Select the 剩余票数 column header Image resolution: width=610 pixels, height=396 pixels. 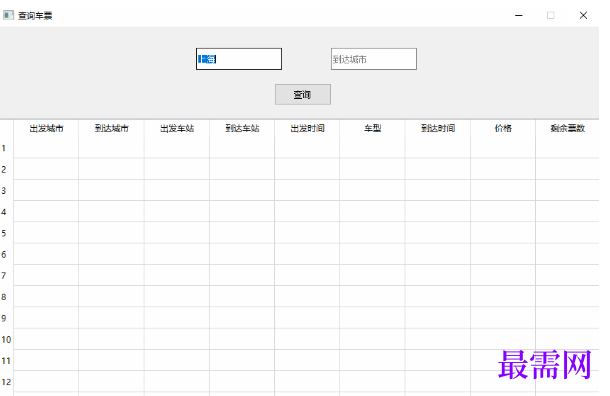click(567, 128)
